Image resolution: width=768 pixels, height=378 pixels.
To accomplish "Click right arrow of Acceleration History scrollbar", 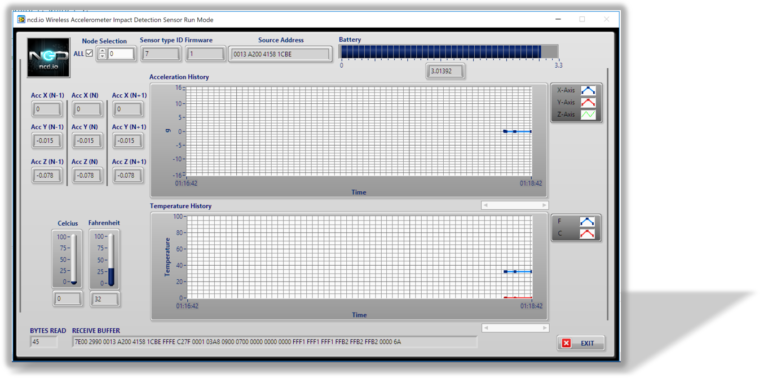I will 544,205.
